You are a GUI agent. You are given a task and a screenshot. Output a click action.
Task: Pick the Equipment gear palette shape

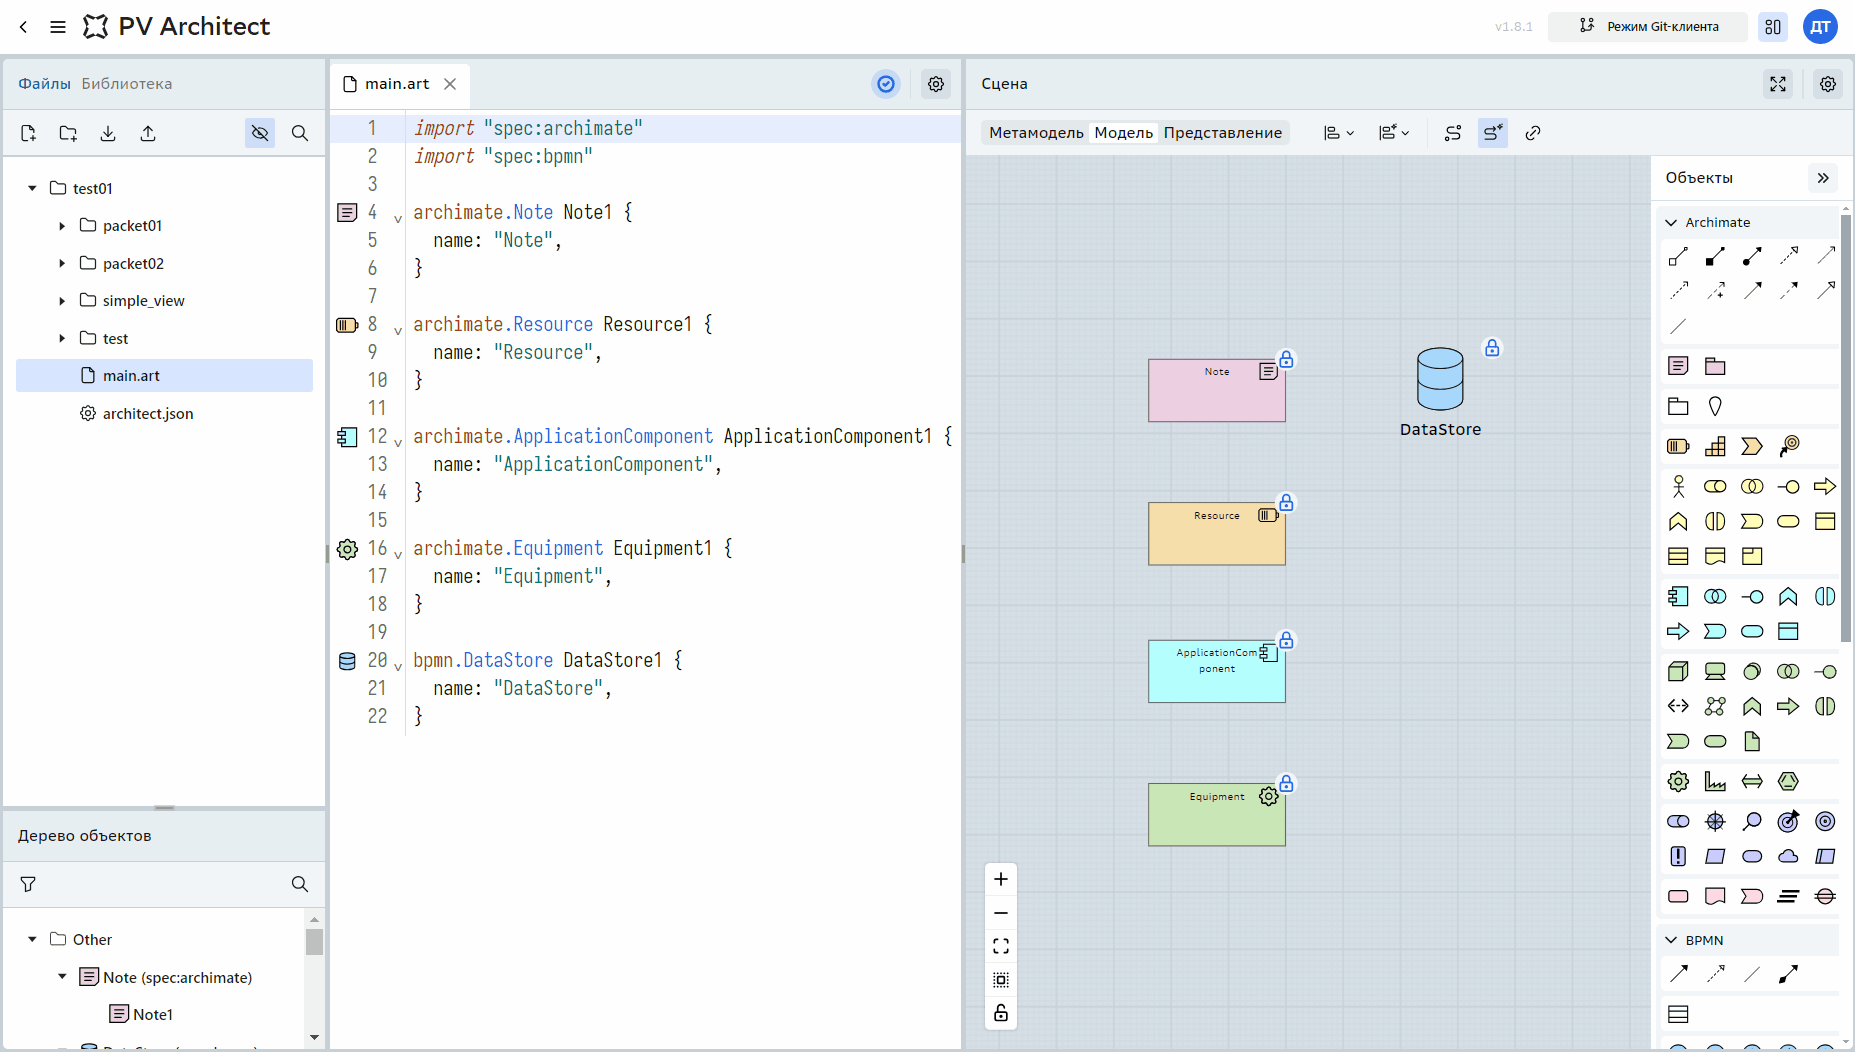[x=1678, y=781]
